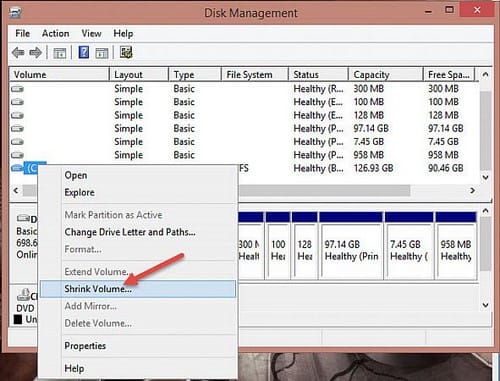Click the Forward arrow toolbar icon

(x=36, y=53)
